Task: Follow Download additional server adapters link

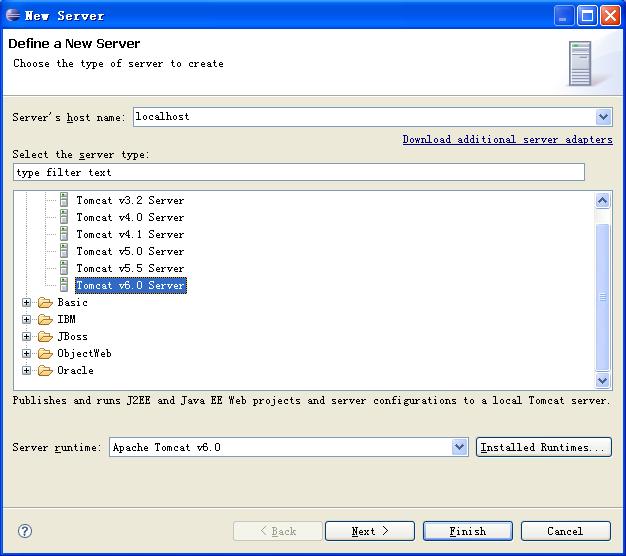Action: [x=507, y=139]
